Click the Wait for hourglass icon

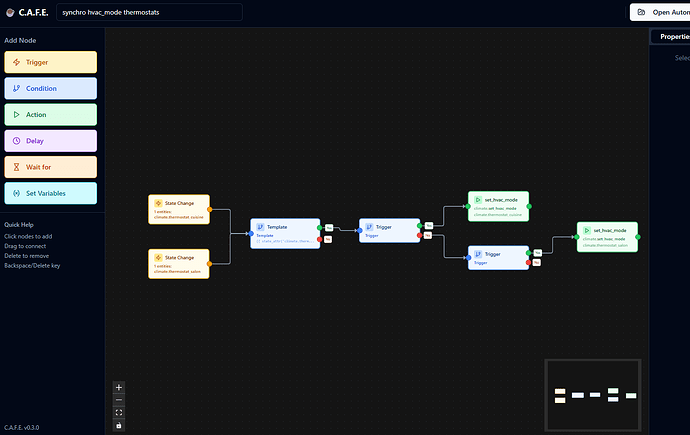16,167
